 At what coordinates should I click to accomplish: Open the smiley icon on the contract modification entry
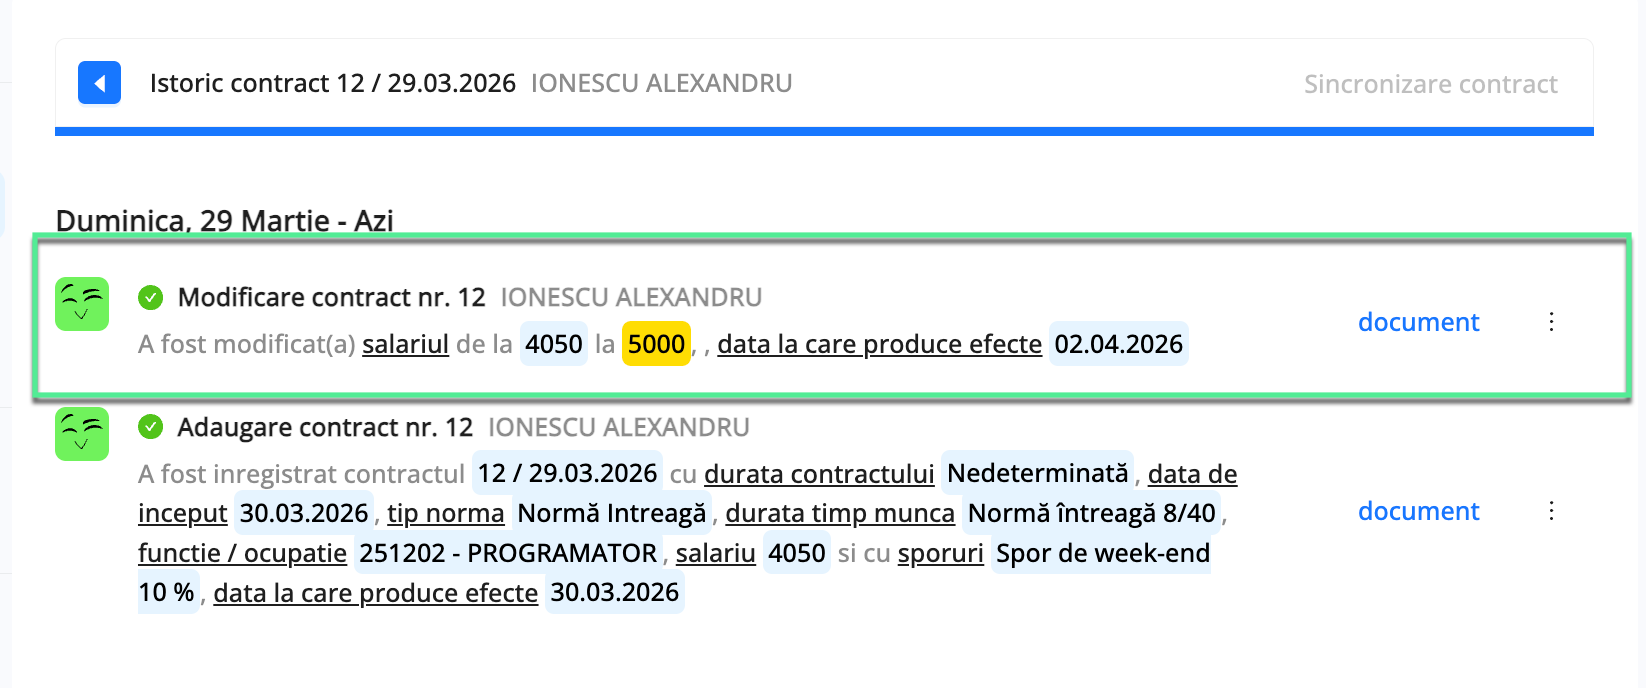(x=82, y=302)
